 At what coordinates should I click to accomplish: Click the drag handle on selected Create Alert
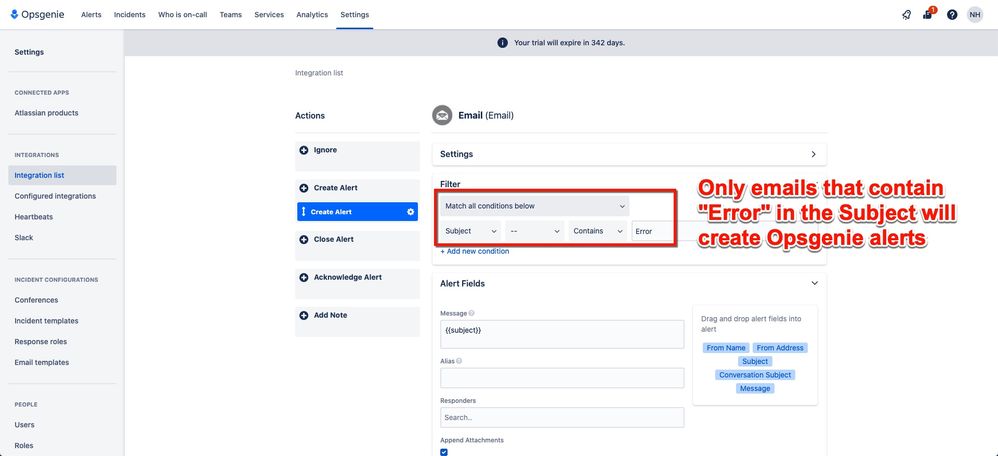(304, 212)
